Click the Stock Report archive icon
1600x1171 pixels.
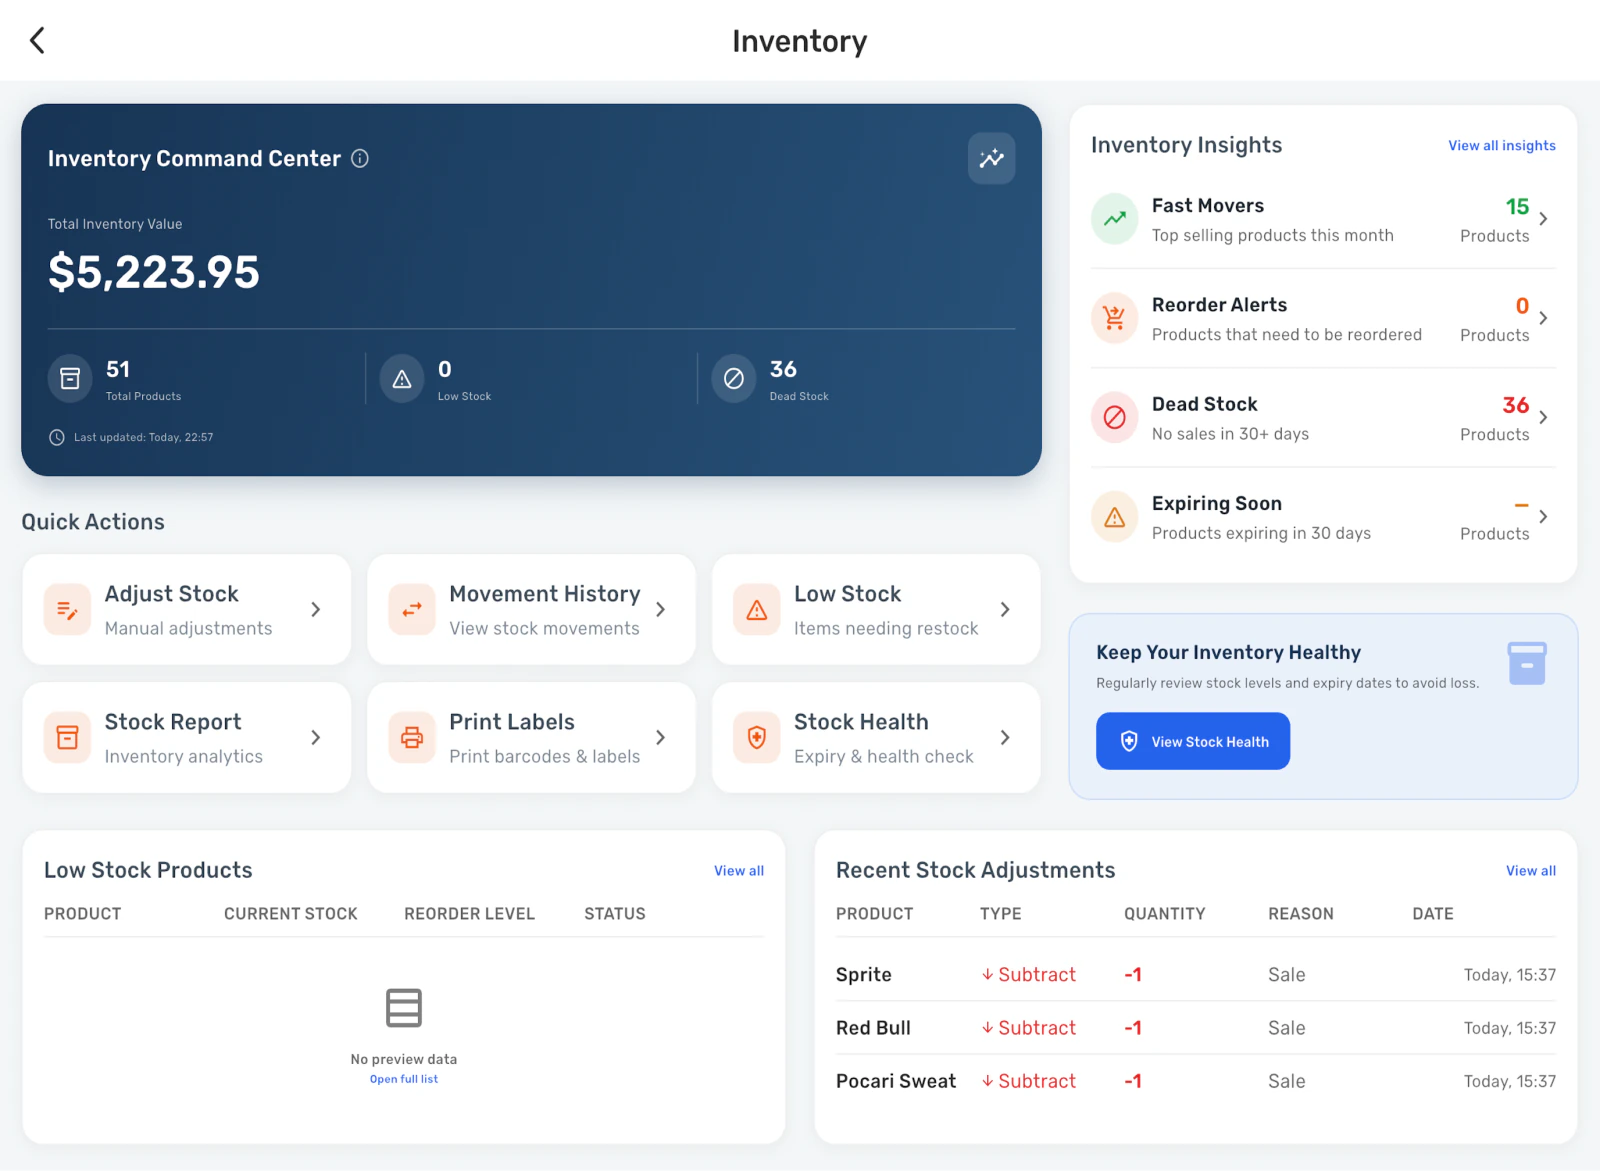click(x=67, y=738)
